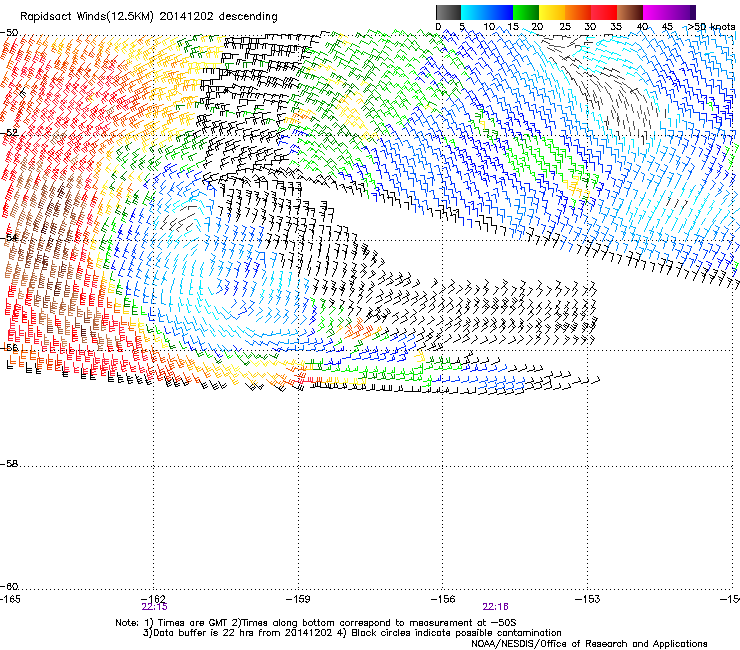
Task: Click the red 30-35 knots legend segment
Action: 604,12
